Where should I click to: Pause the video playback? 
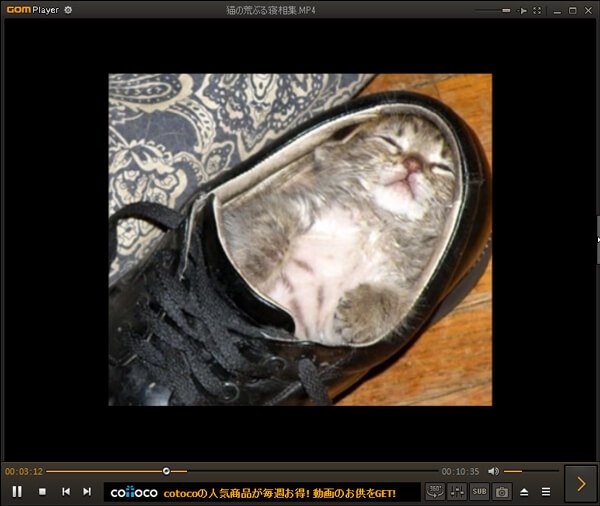(17, 491)
